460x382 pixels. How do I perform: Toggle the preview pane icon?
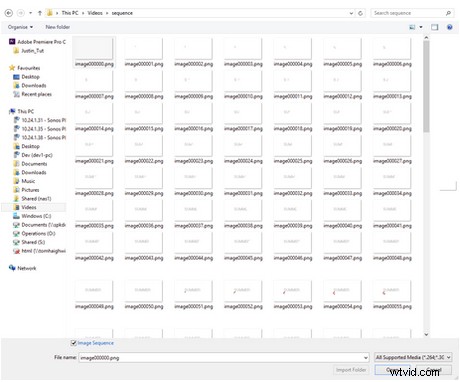[435, 27]
